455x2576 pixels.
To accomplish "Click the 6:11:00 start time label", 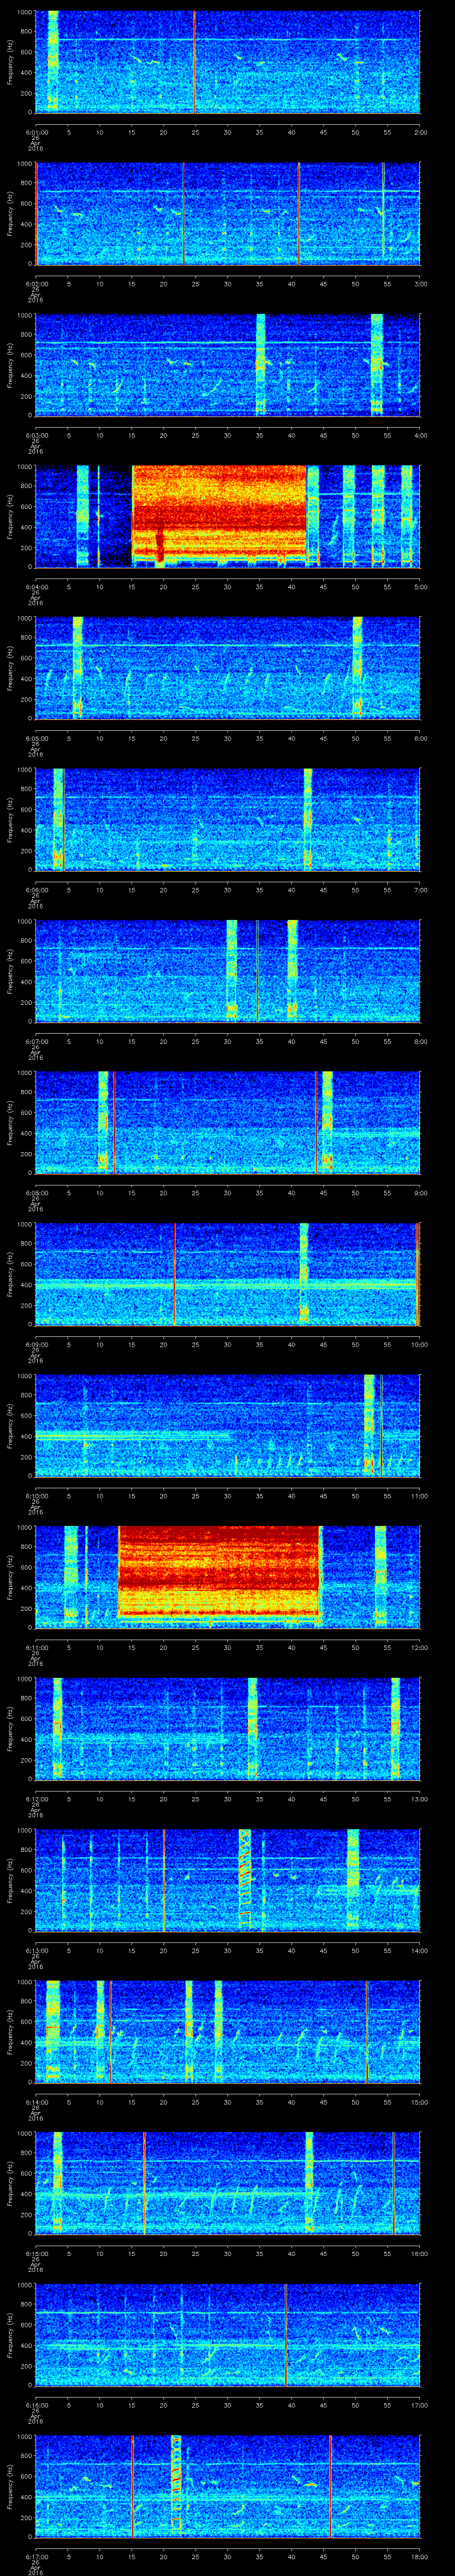I will (x=36, y=1647).
